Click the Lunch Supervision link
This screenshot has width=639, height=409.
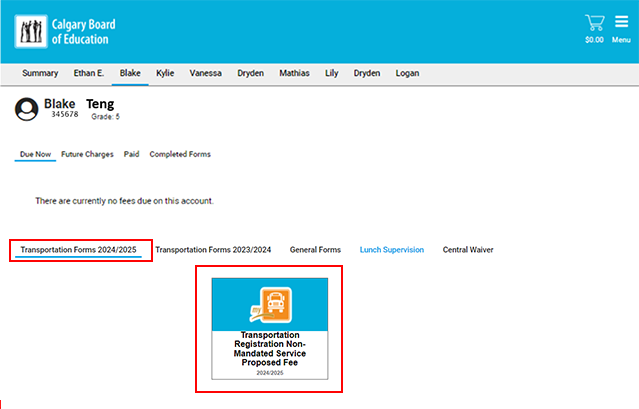click(x=391, y=250)
